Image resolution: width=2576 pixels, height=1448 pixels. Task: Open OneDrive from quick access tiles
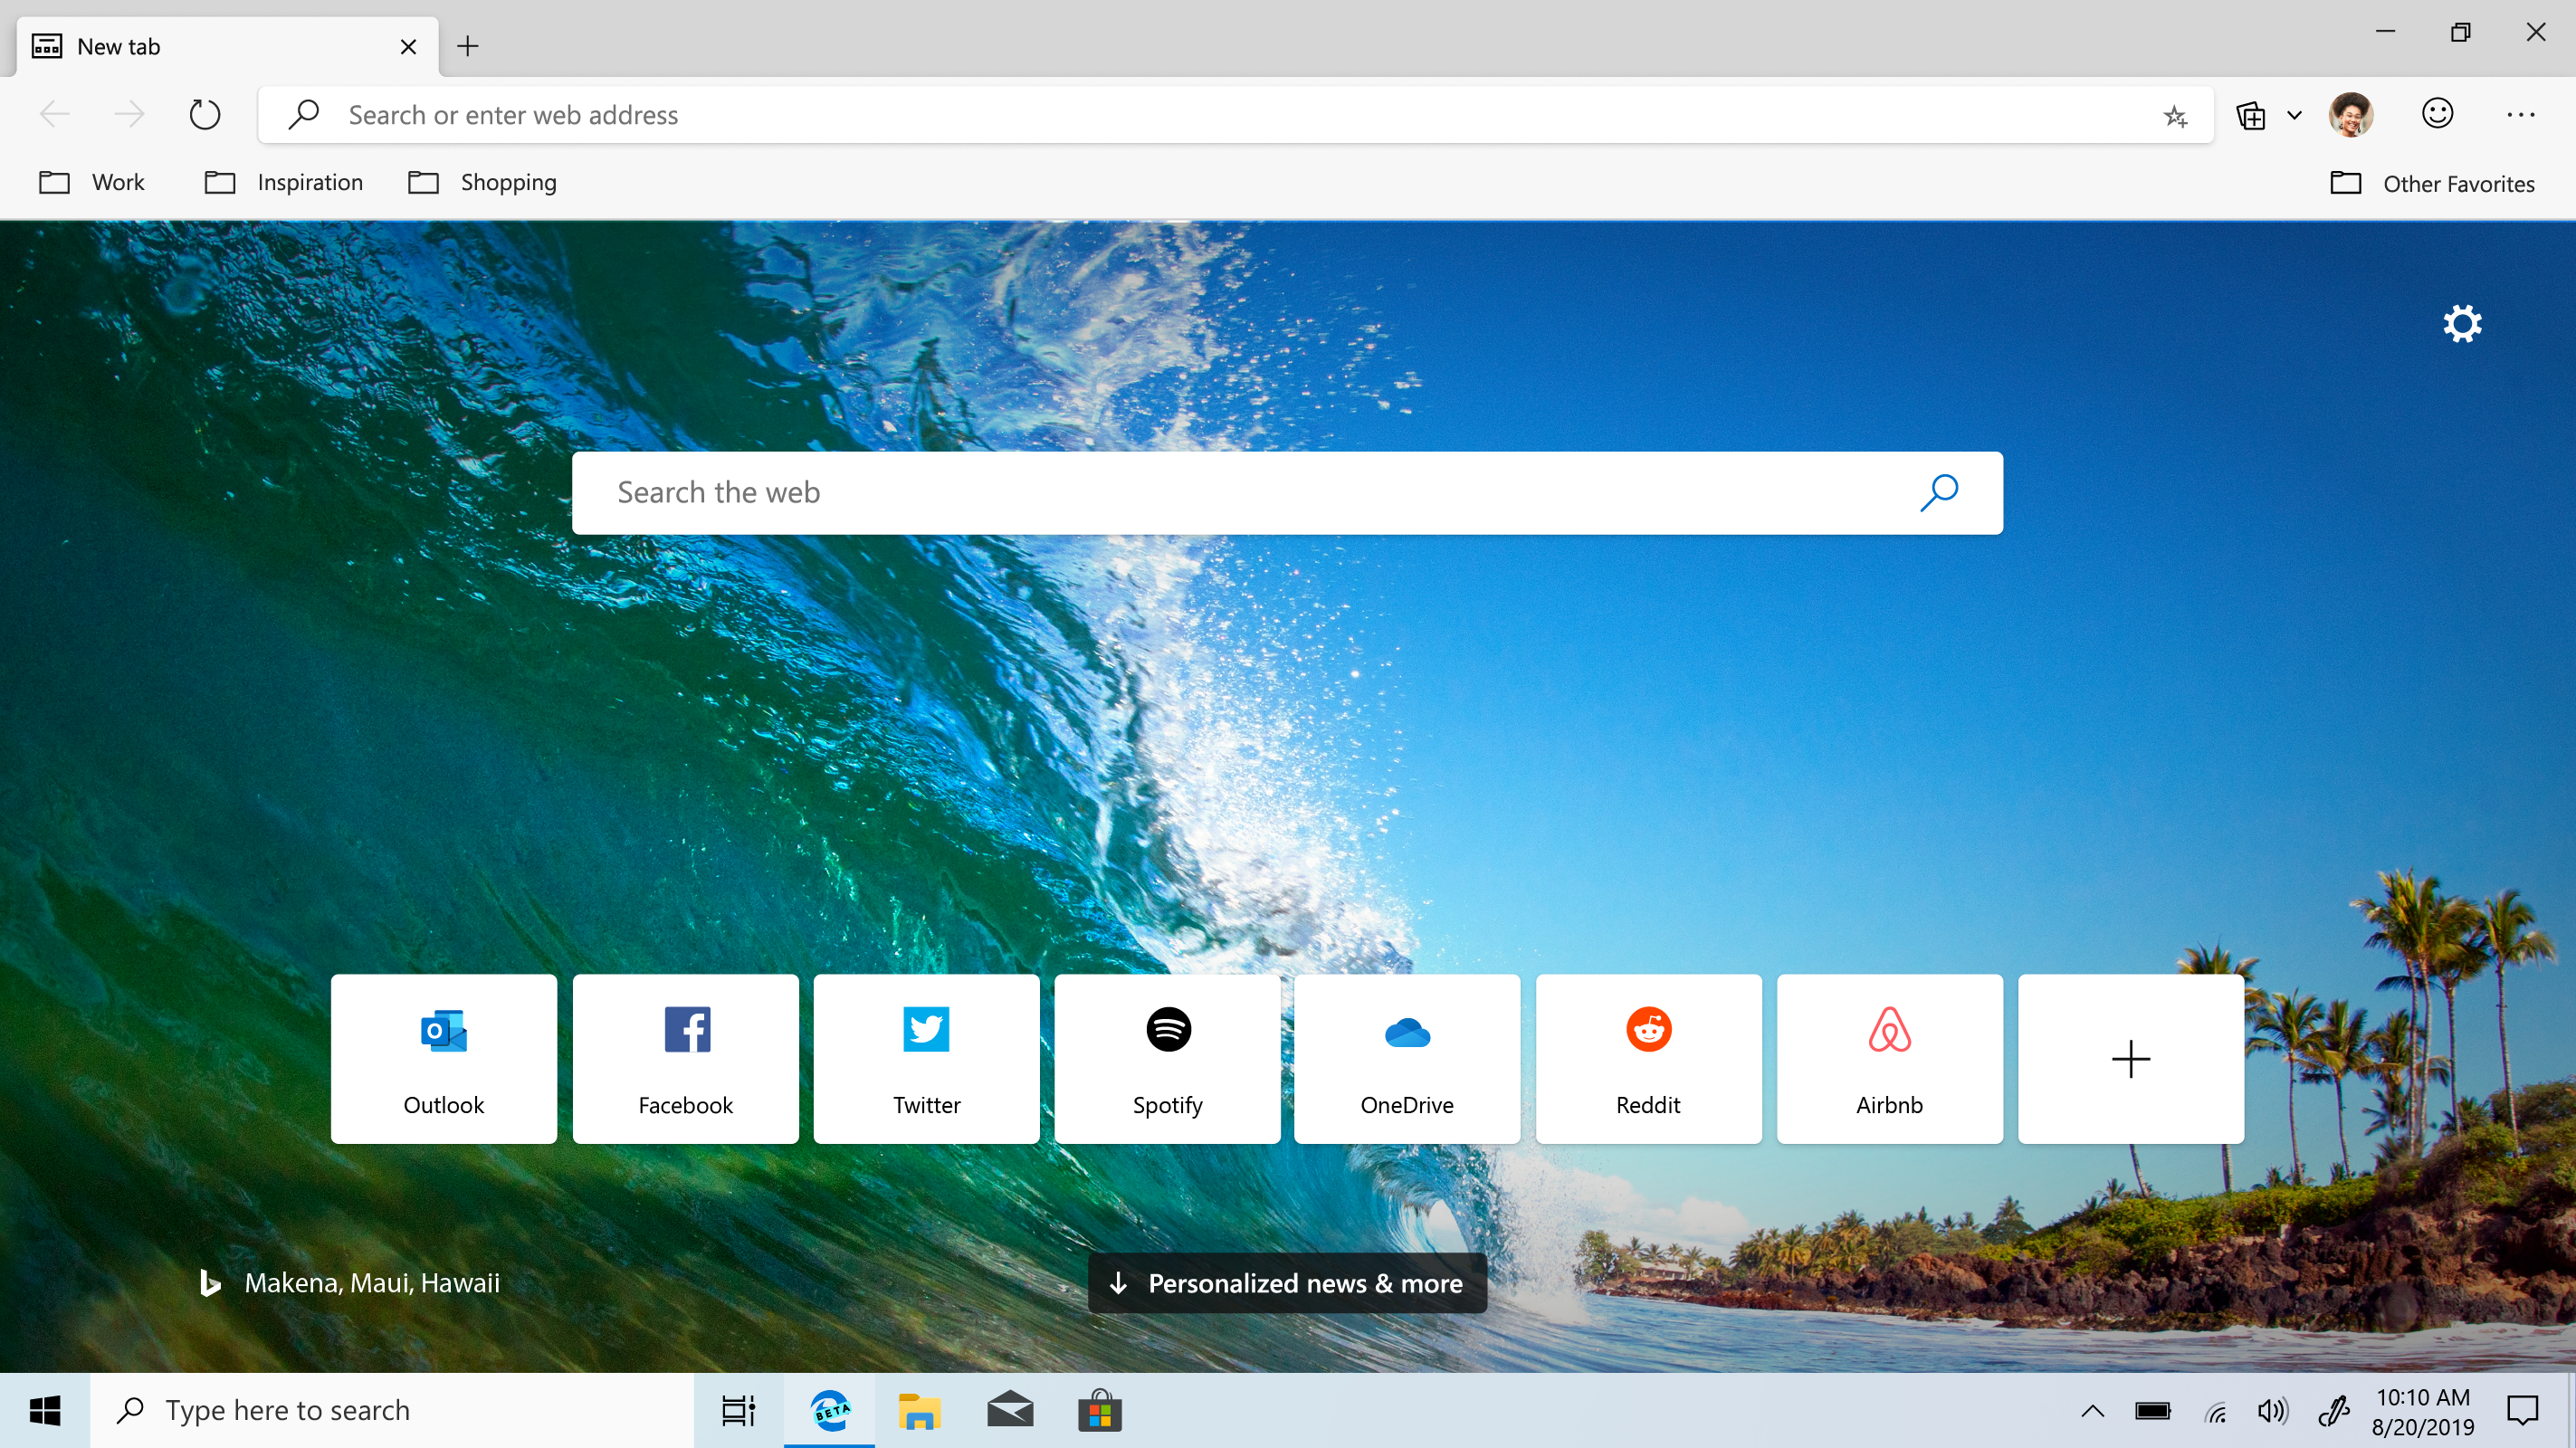click(1407, 1057)
